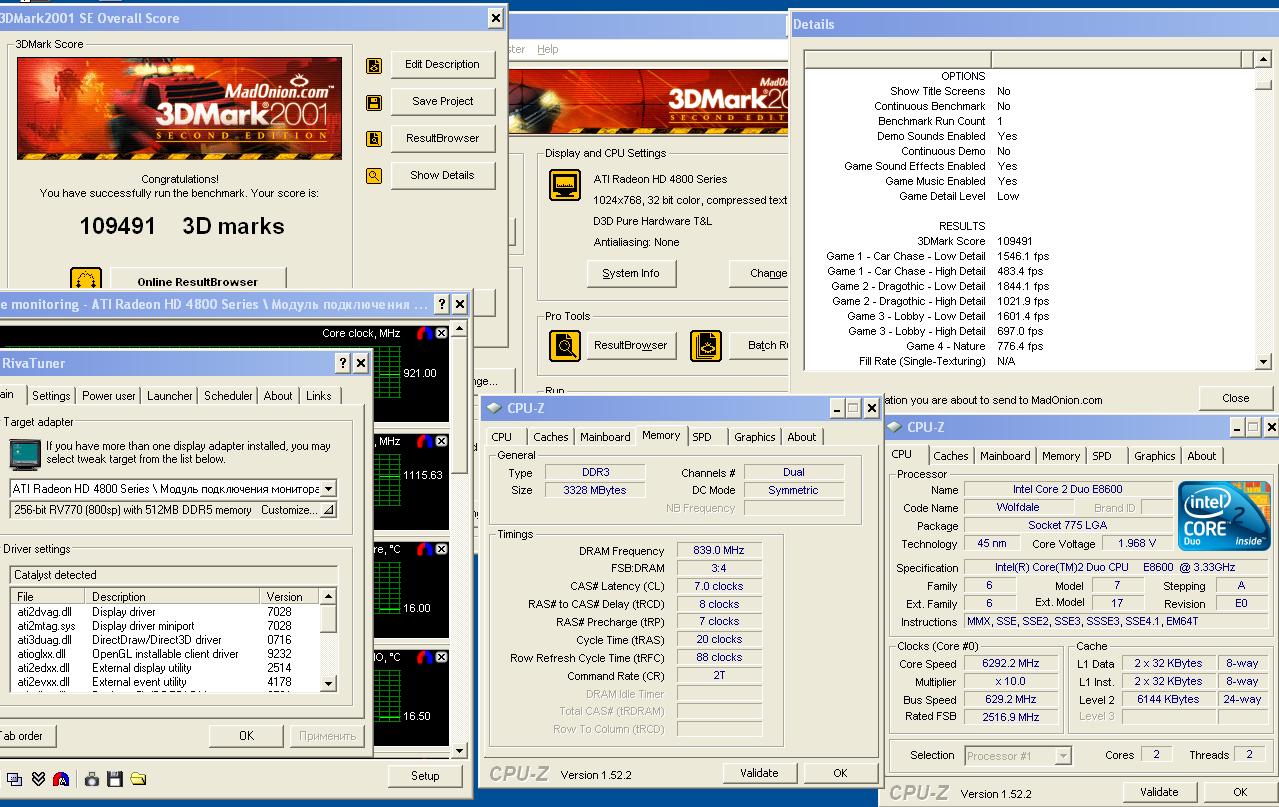Screen dimensions: 1279x807
Task: Click the driver file list scroll-down arrow
Action: pyautogui.click(x=329, y=682)
